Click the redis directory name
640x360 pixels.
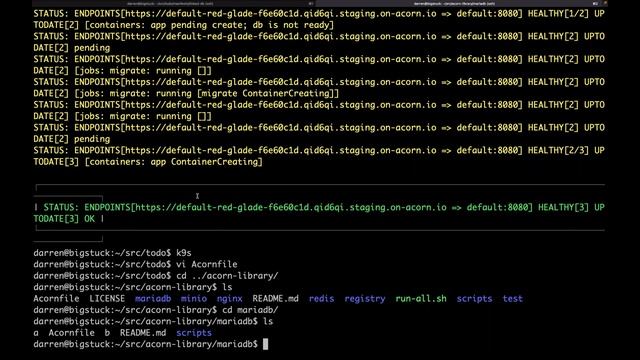click(x=321, y=298)
